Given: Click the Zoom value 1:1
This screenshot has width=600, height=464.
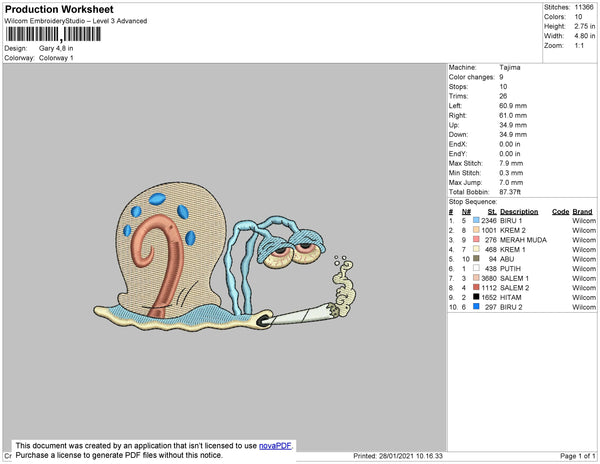Looking at the screenshot, I should pyautogui.click(x=579, y=46).
